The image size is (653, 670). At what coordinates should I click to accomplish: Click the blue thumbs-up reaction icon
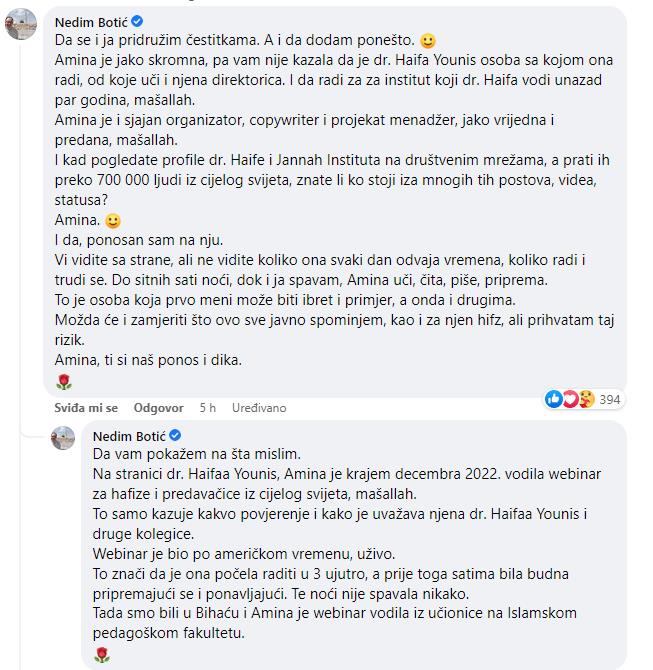[x=554, y=399]
